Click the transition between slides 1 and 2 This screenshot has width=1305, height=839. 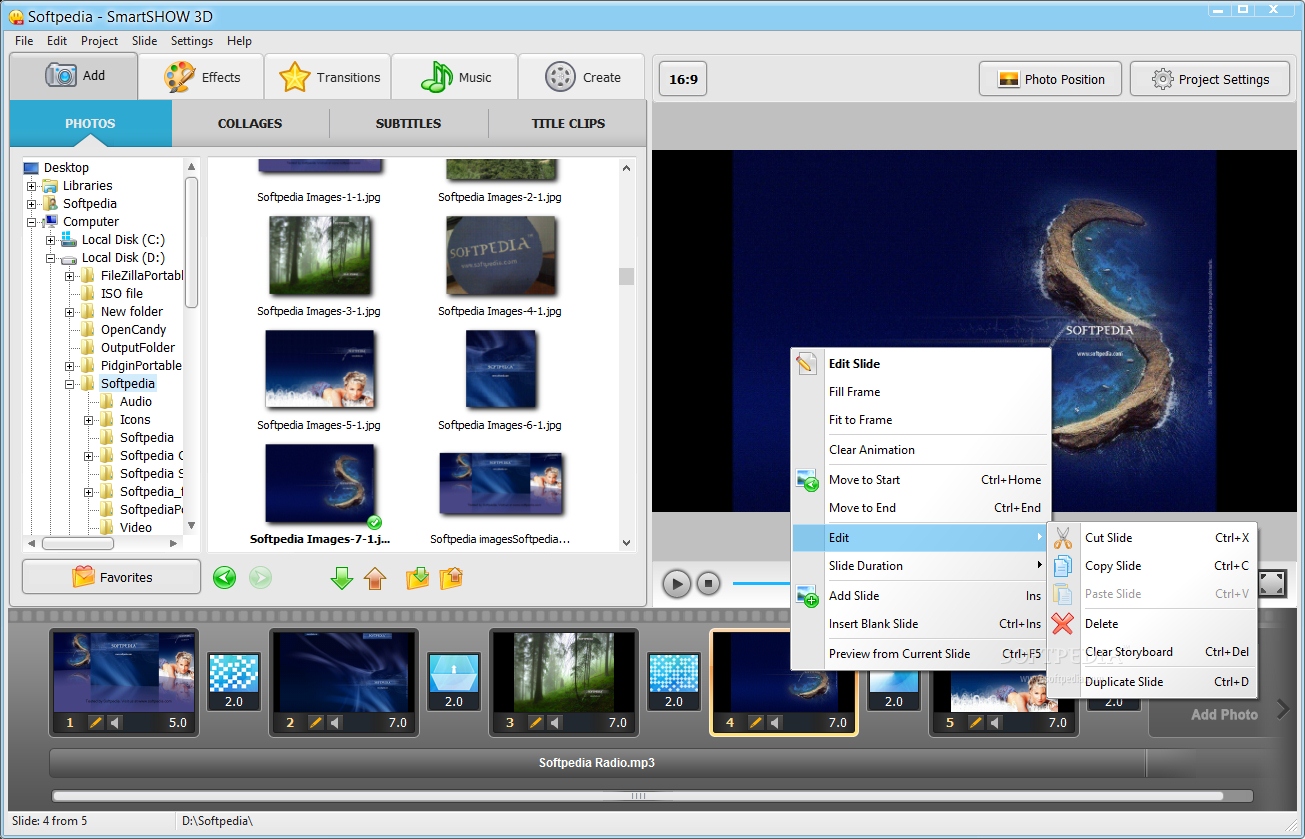[234, 682]
